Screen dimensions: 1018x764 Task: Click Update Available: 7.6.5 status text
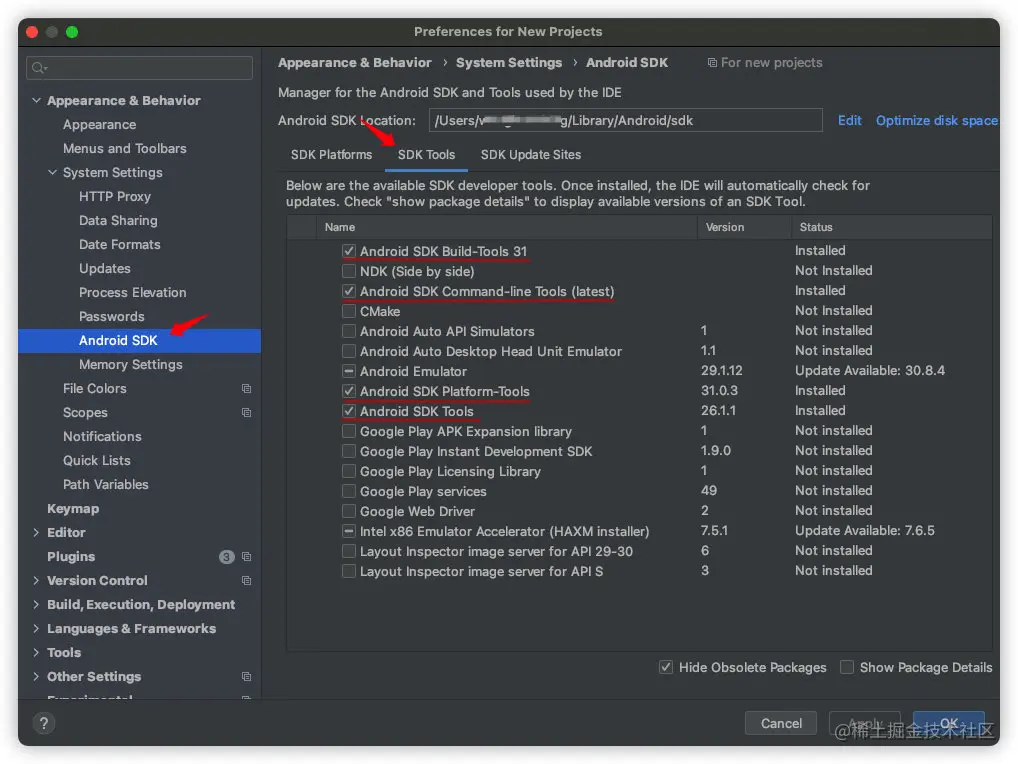(864, 530)
